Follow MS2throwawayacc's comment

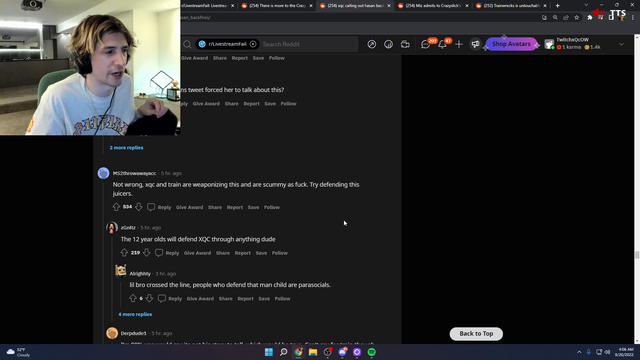pos(272,207)
